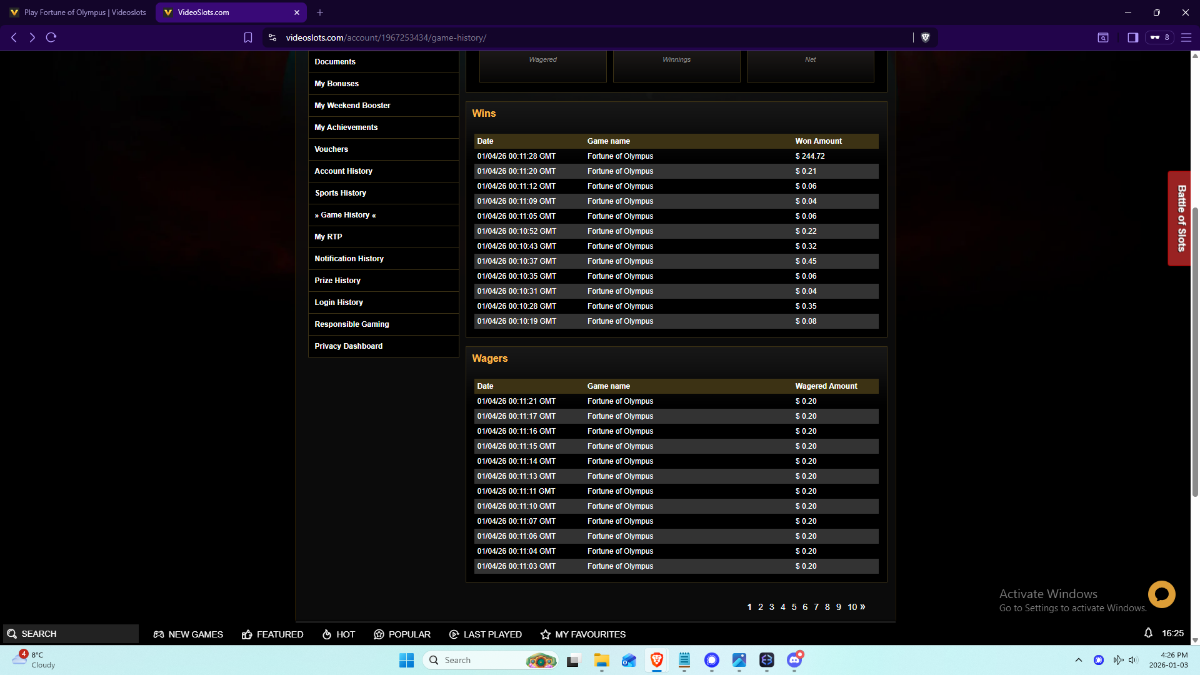Open the Battle of Slots side panel

click(x=1180, y=218)
